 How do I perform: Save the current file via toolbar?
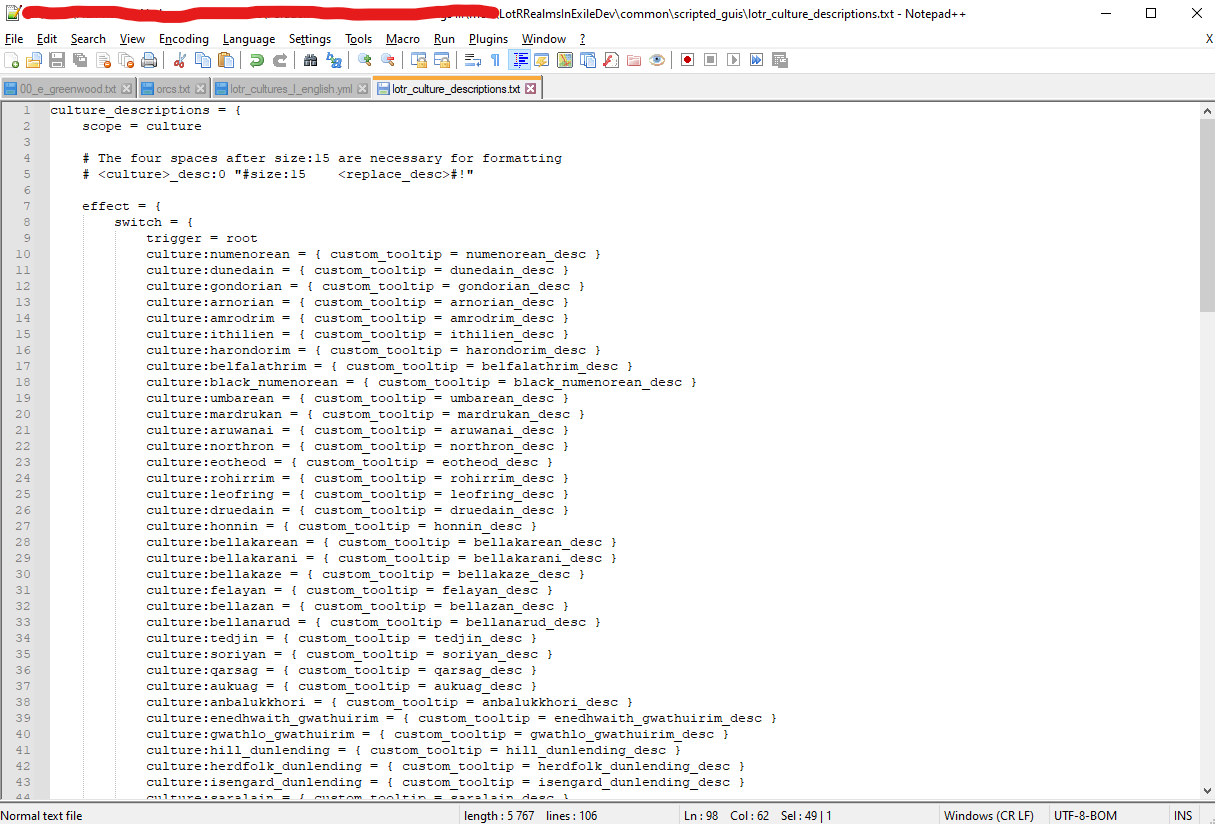(x=57, y=60)
